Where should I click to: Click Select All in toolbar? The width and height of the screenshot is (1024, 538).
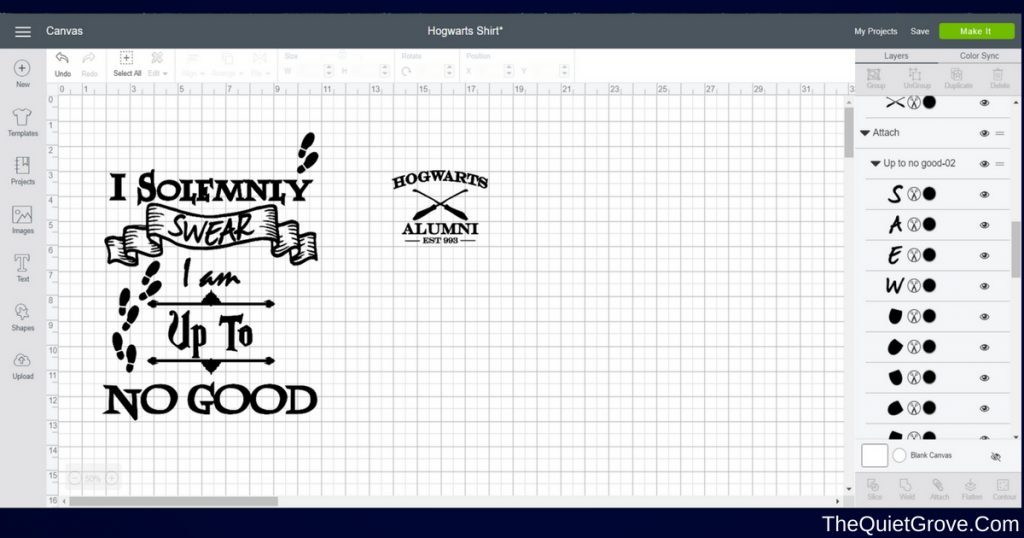pos(127,64)
